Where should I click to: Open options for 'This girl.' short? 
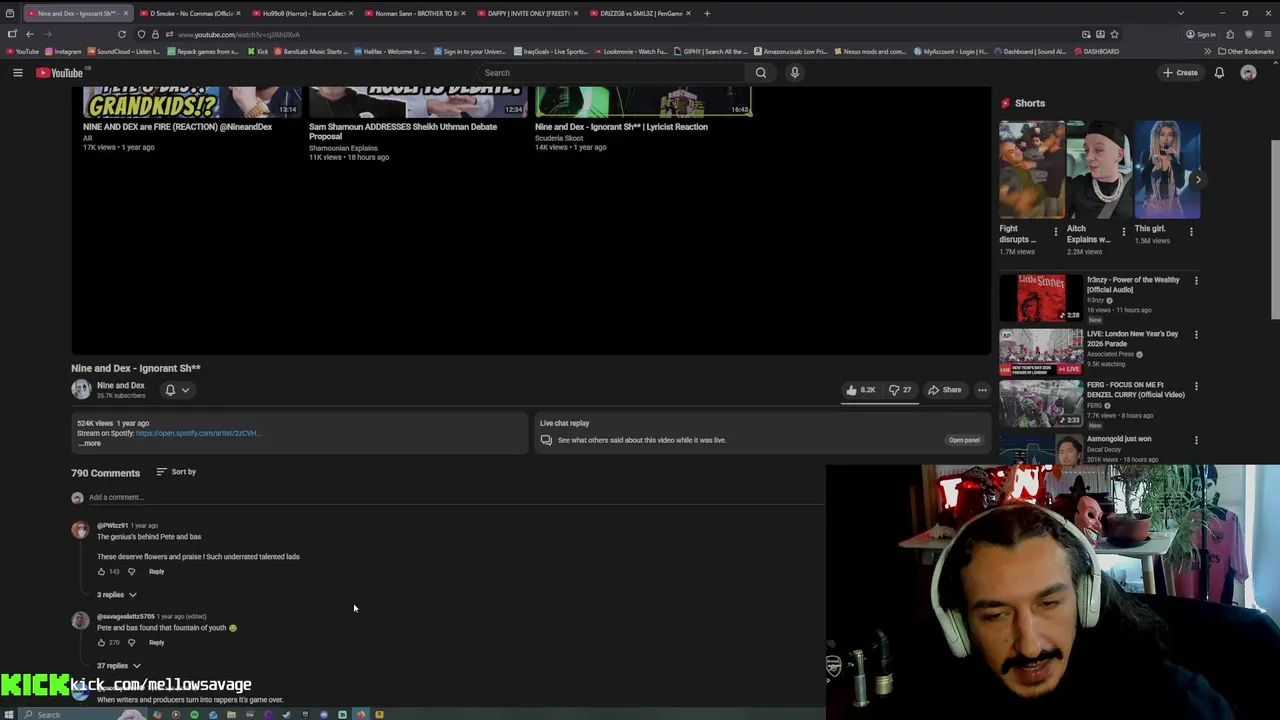[x=1191, y=231]
